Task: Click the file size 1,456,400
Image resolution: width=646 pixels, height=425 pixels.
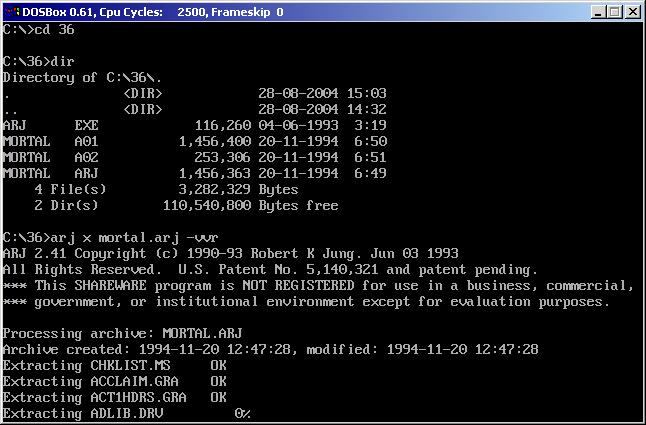Action: [215, 142]
